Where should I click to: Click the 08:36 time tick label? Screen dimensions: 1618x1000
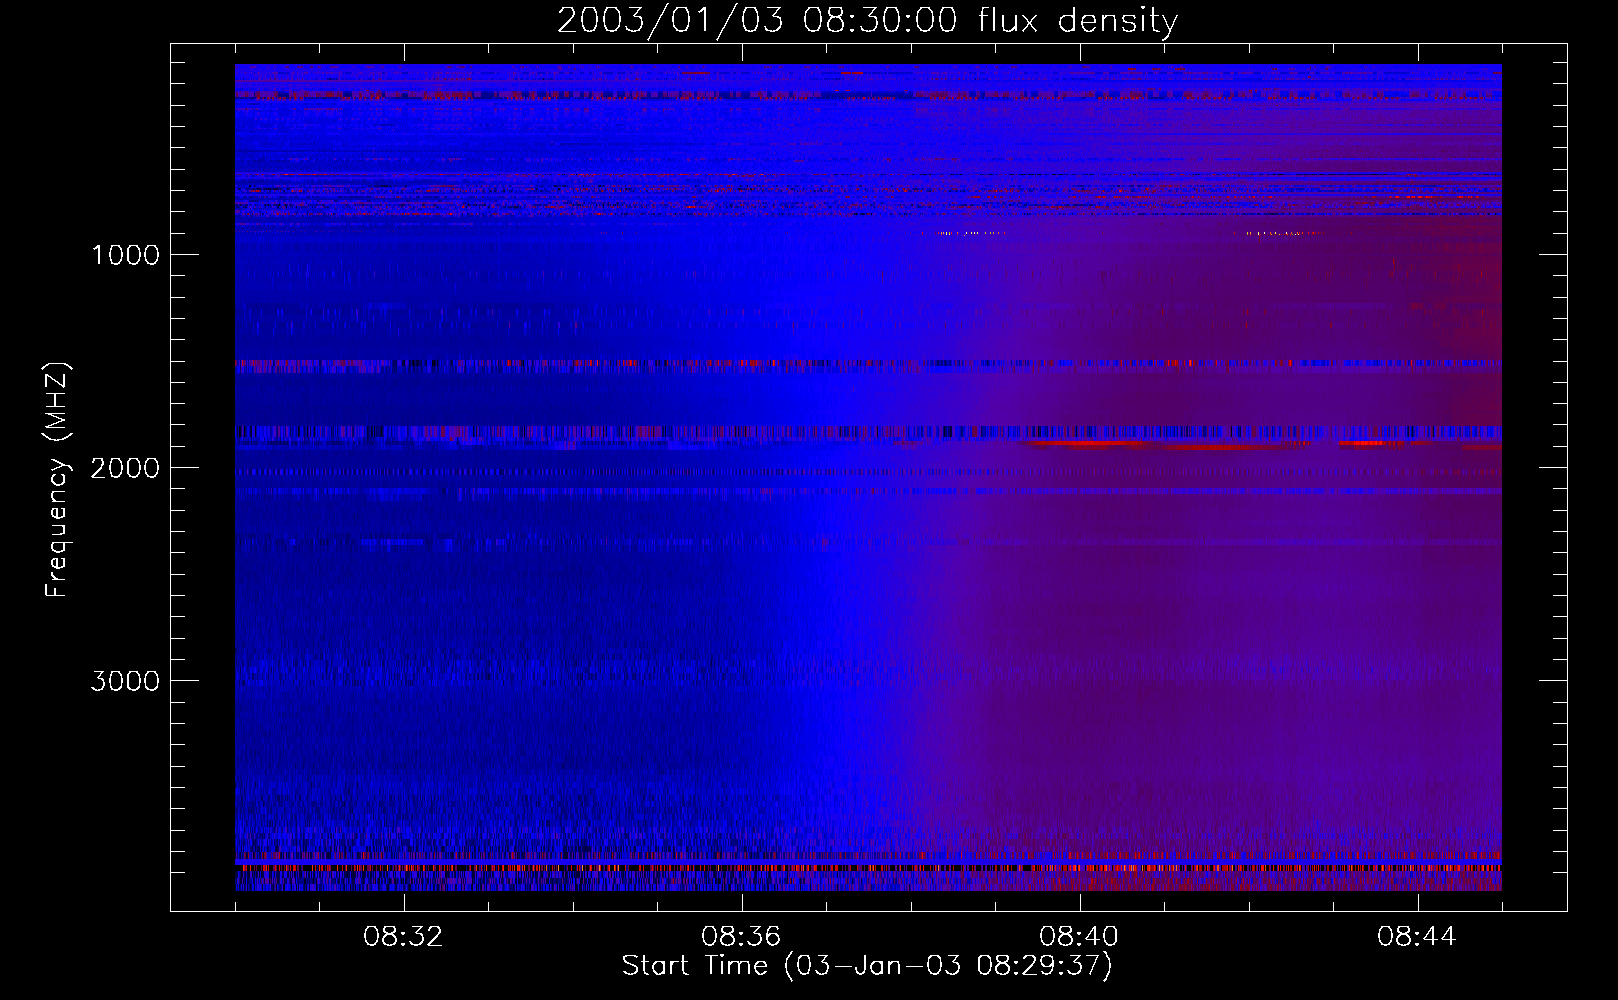pos(741,937)
